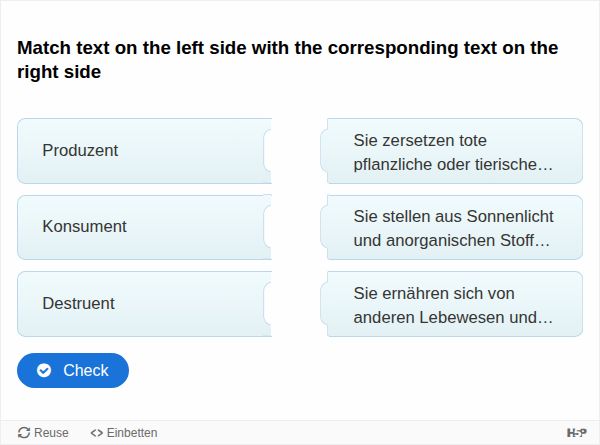Click the "Match text on the left side" heading
Viewport: 600px width, 445px height.
pos(287,60)
